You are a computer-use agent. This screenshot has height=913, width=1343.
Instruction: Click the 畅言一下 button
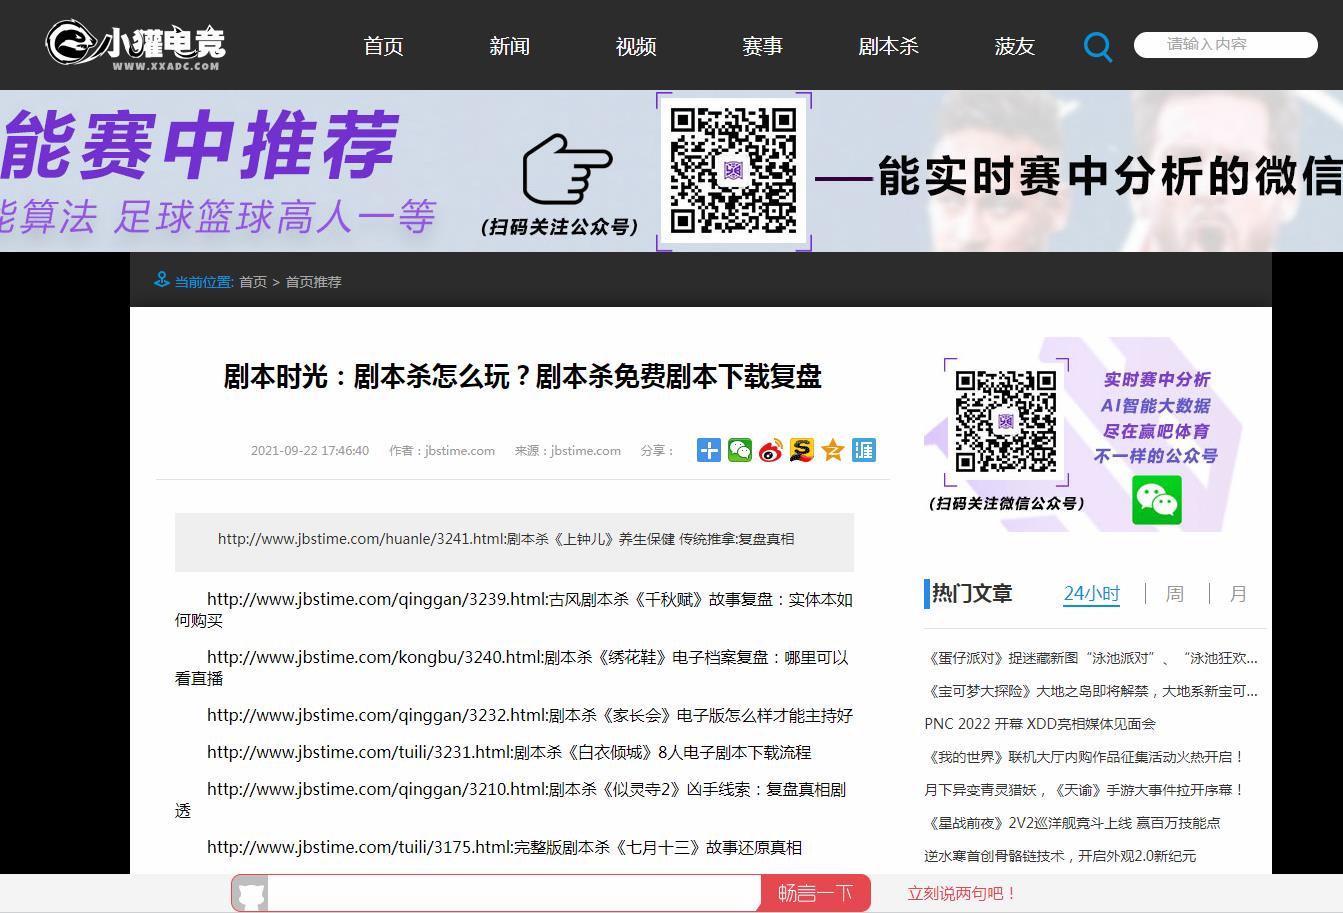click(816, 893)
